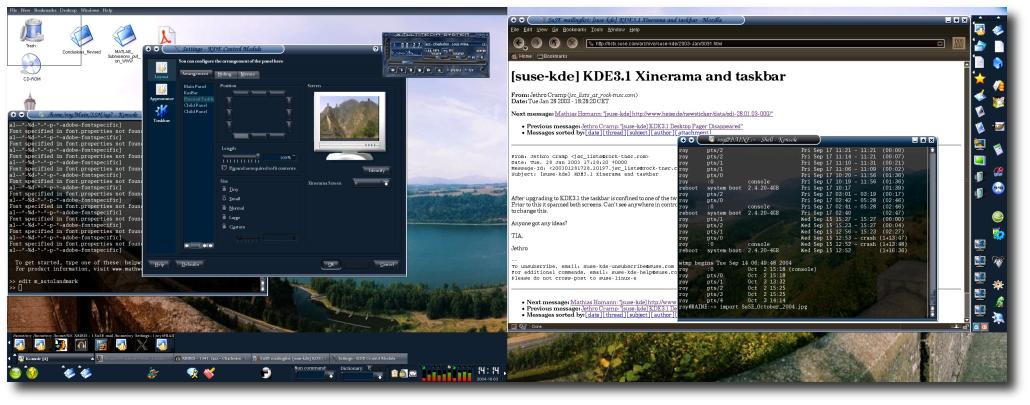1030x405 pixels.
Task: Select Settings - KDE Control Module taskbar entry
Action: (368, 358)
